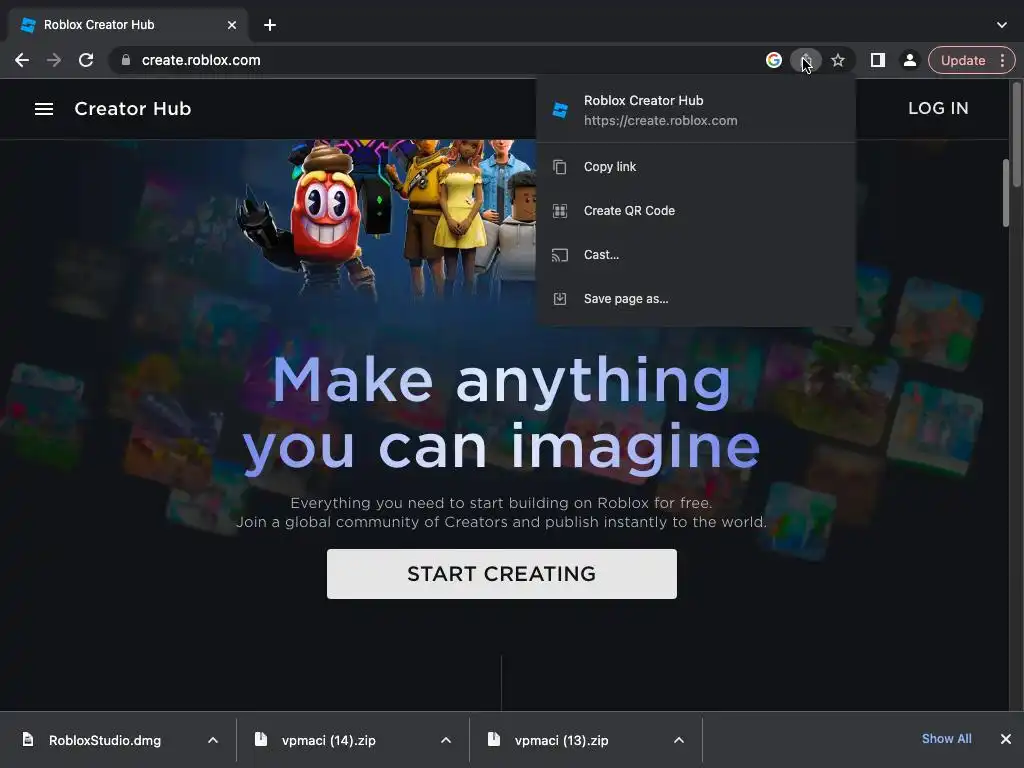Click the Update button in toolbar
The height and width of the screenshot is (768, 1024).
(963, 60)
